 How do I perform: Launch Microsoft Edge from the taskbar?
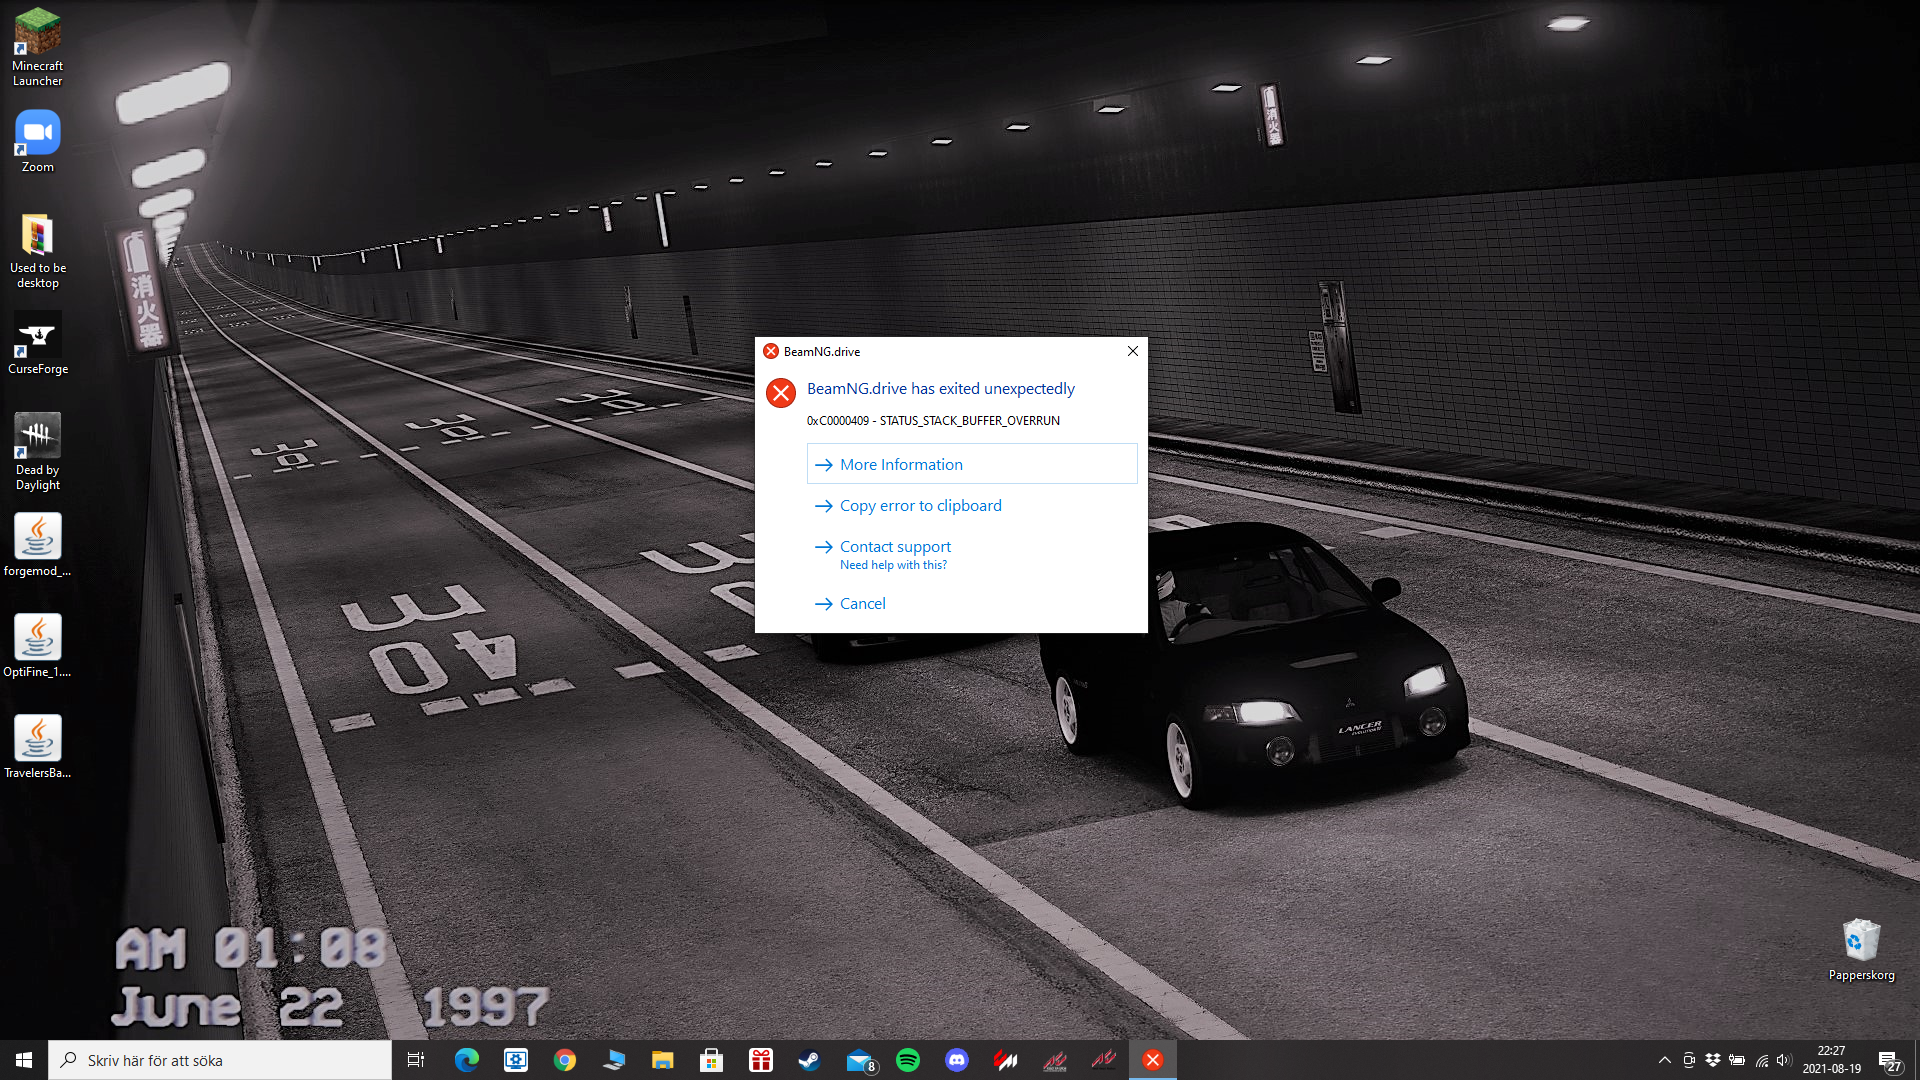point(466,1060)
